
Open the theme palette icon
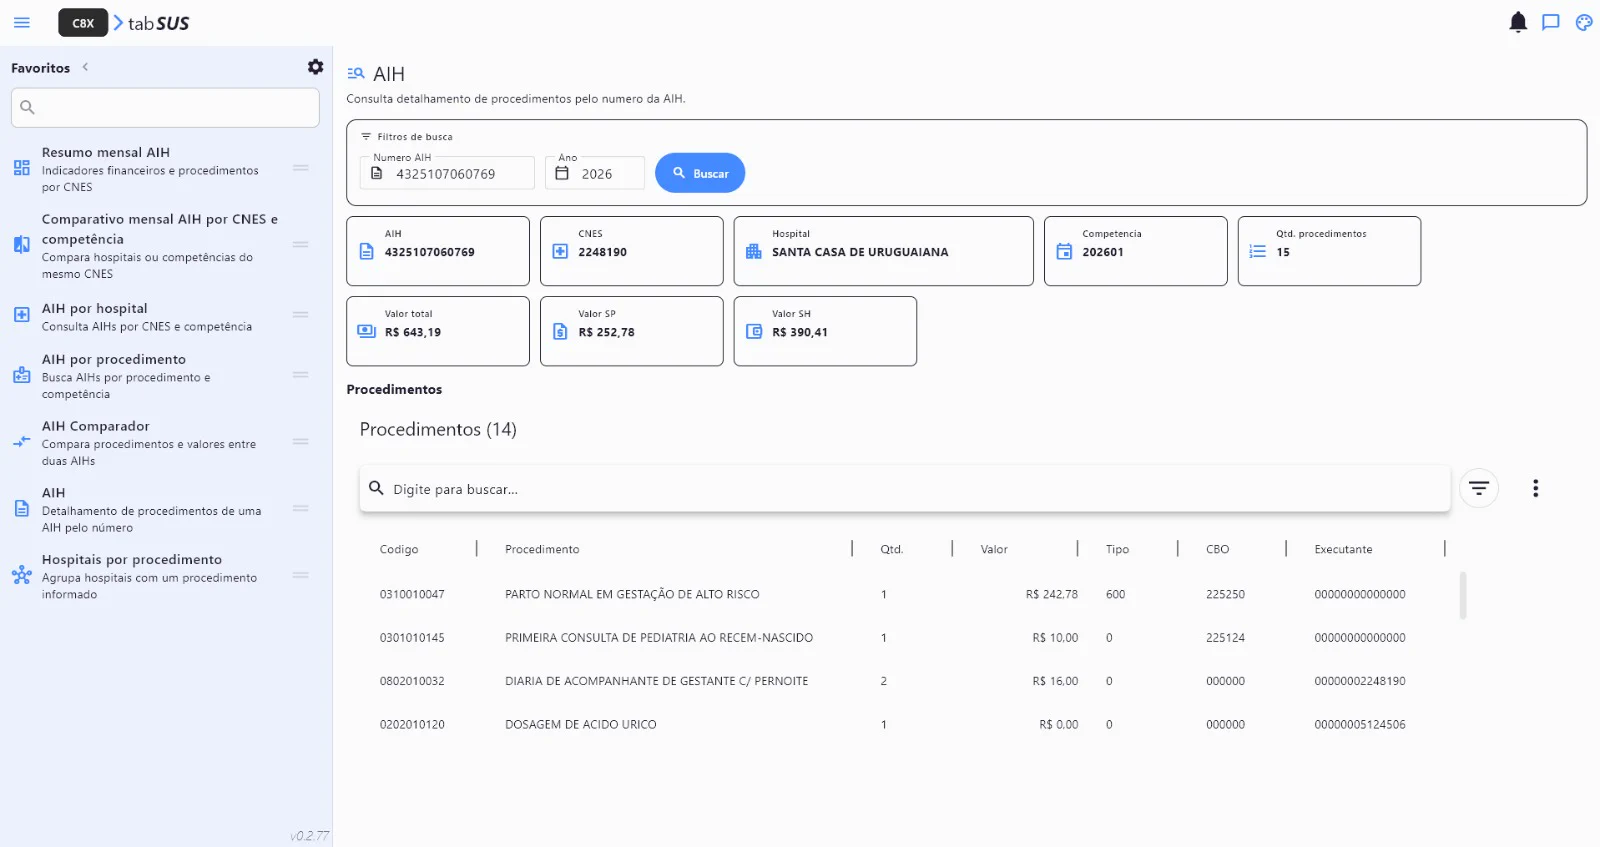click(x=1584, y=22)
